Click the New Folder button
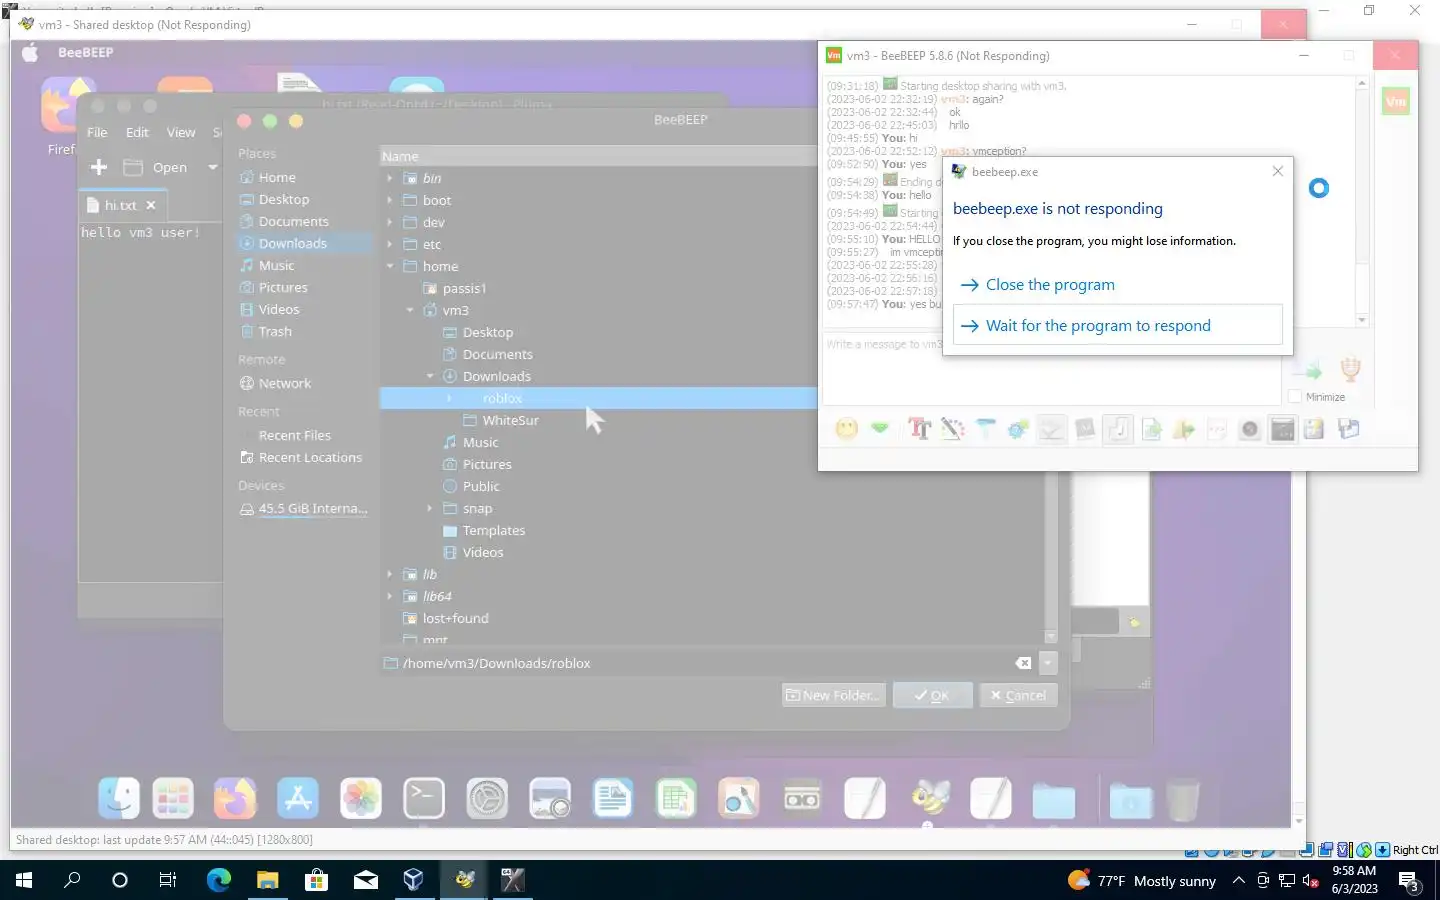The image size is (1440, 900). (832, 695)
